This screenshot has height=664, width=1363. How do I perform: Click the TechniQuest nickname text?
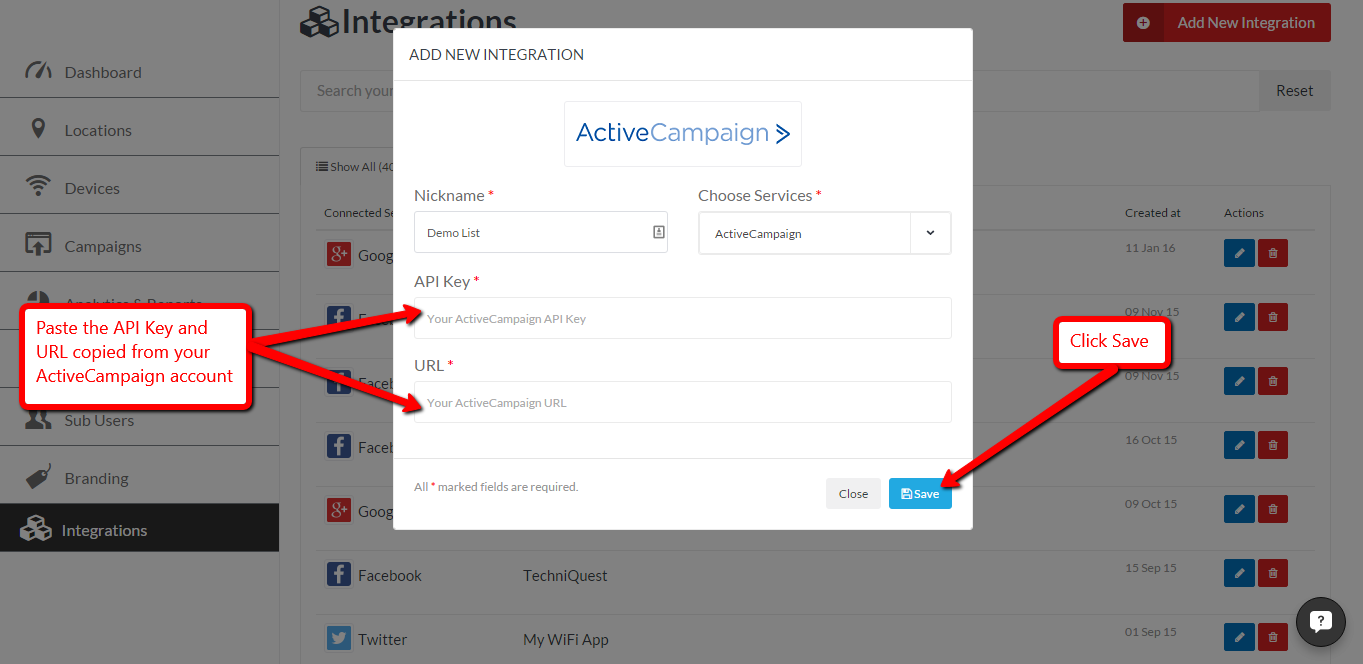[565, 575]
